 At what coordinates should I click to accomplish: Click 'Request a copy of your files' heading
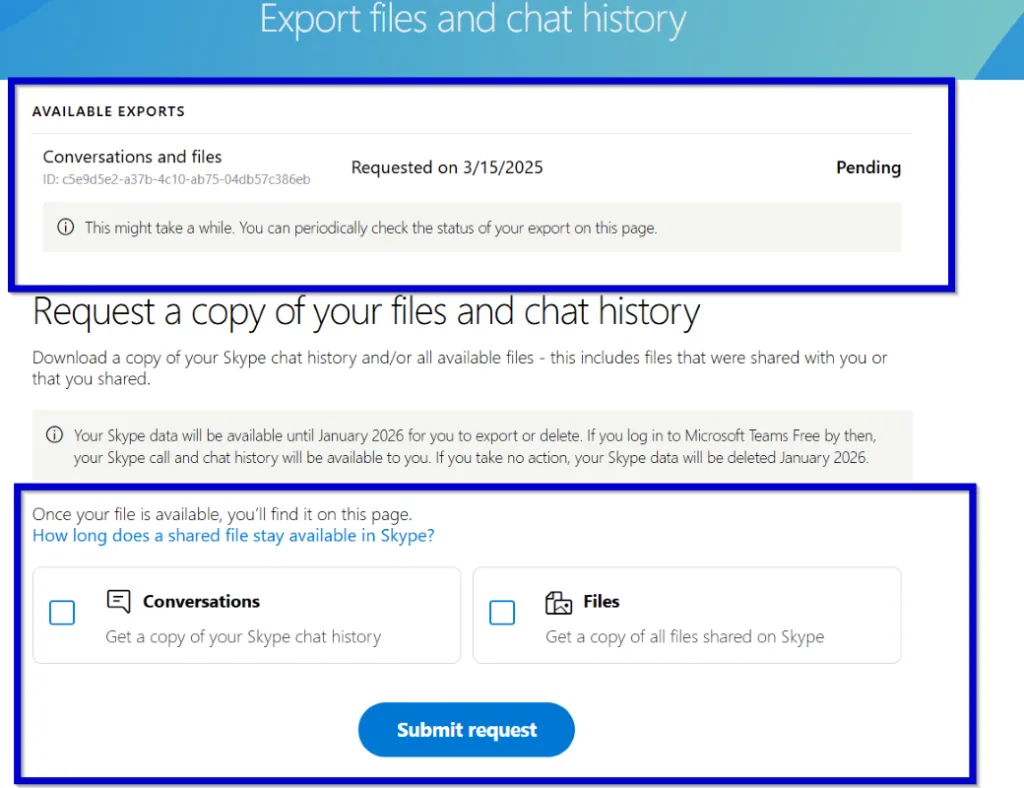[366, 312]
